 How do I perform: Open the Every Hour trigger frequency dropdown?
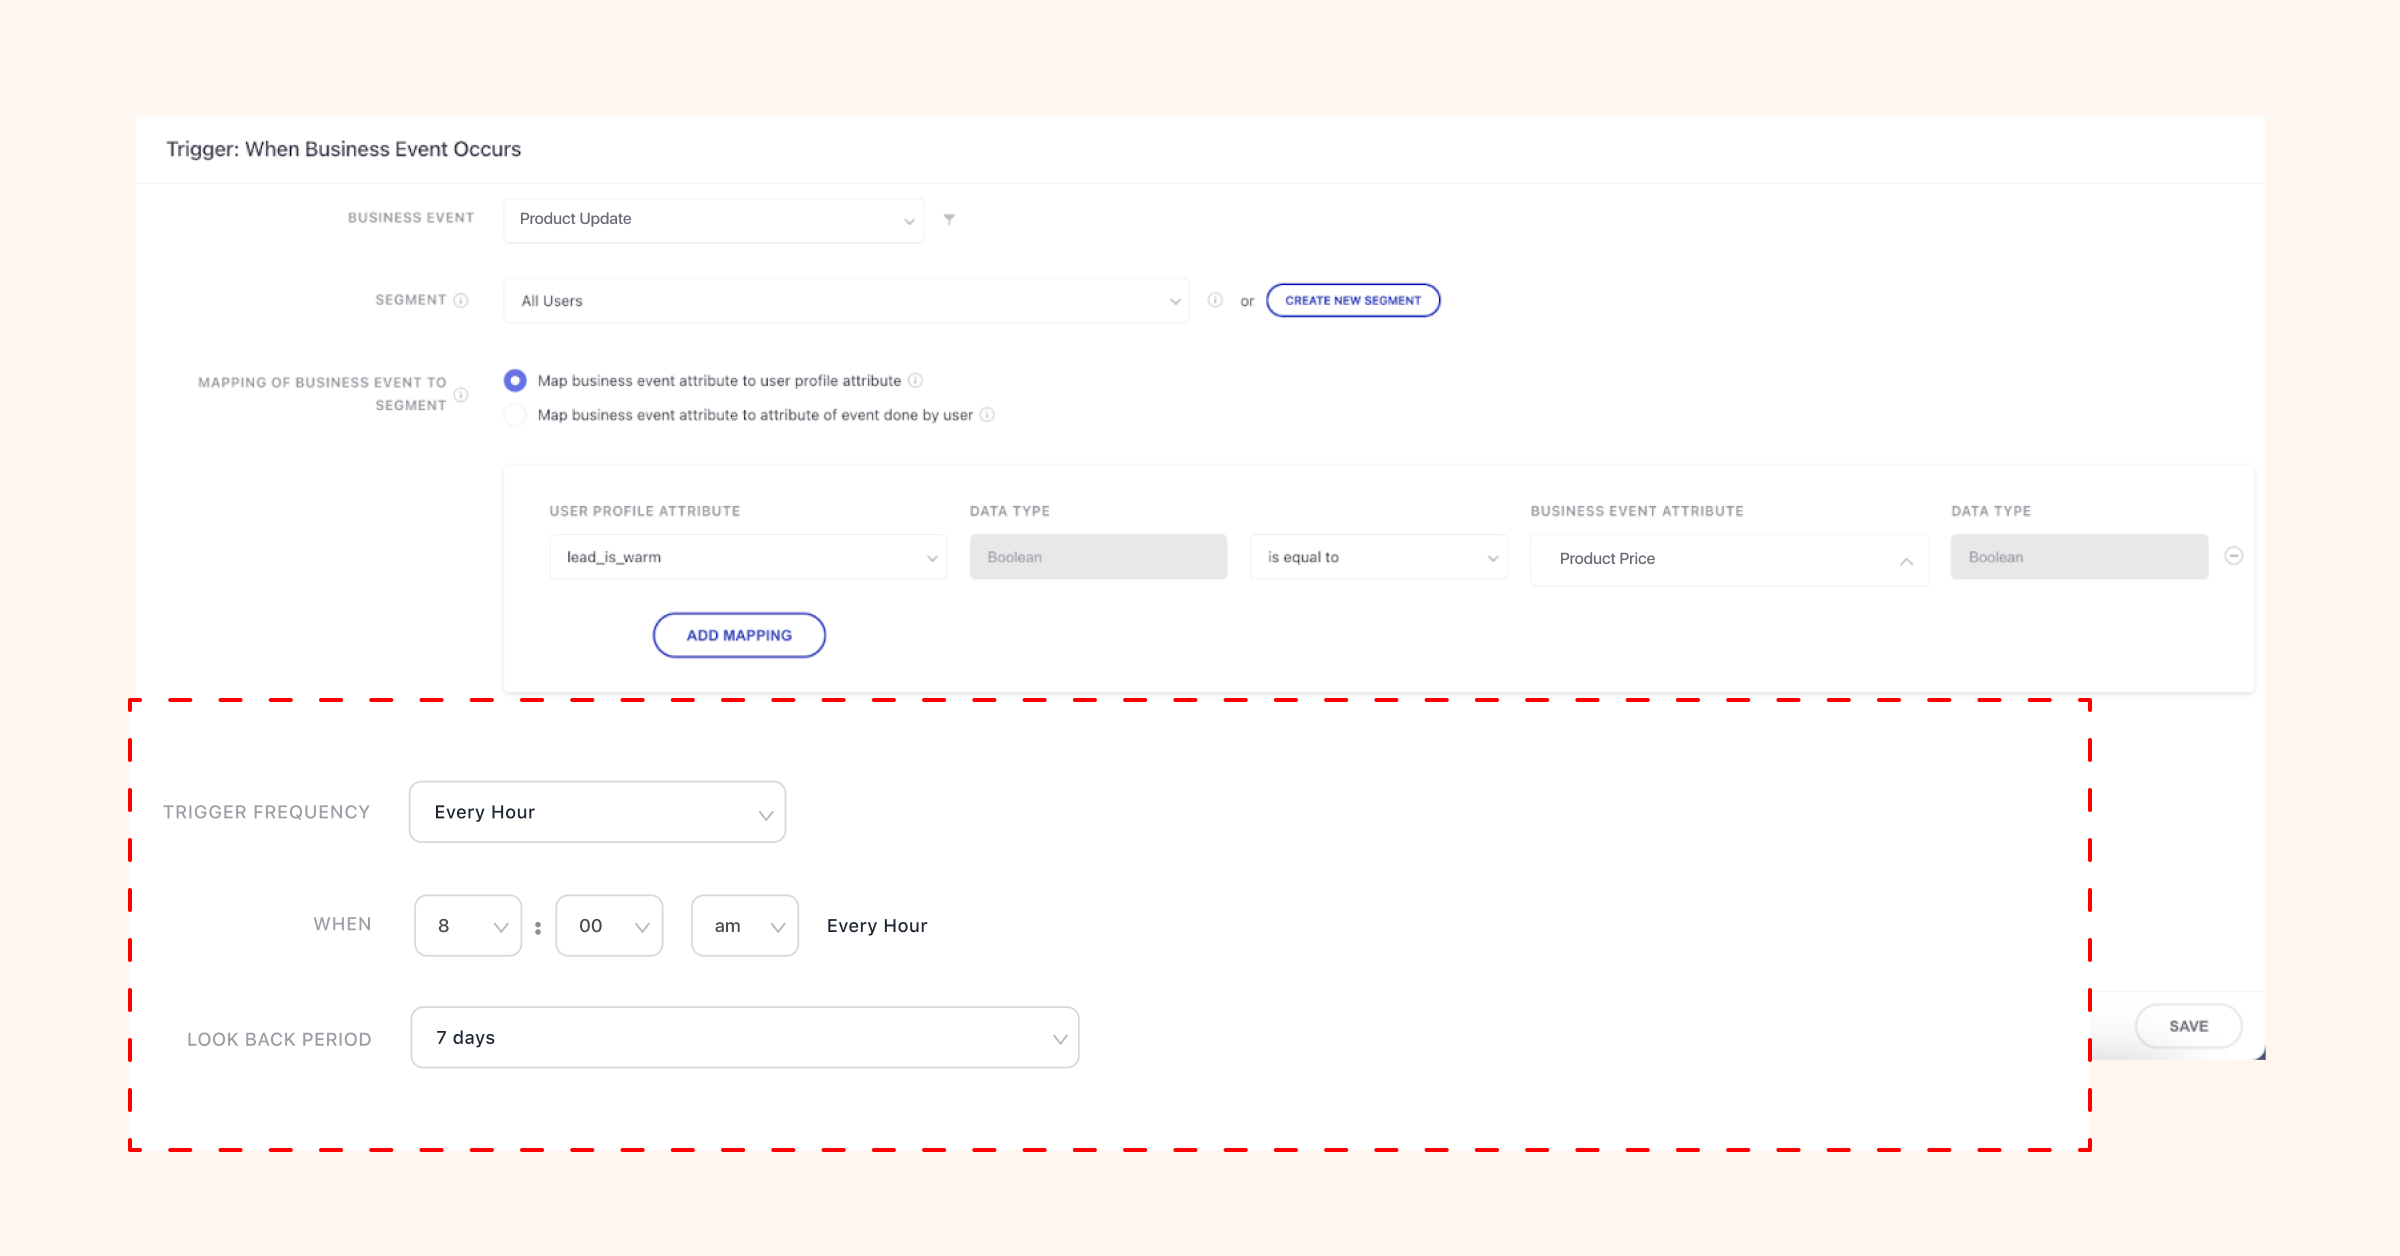pyautogui.click(x=597, y=812)
